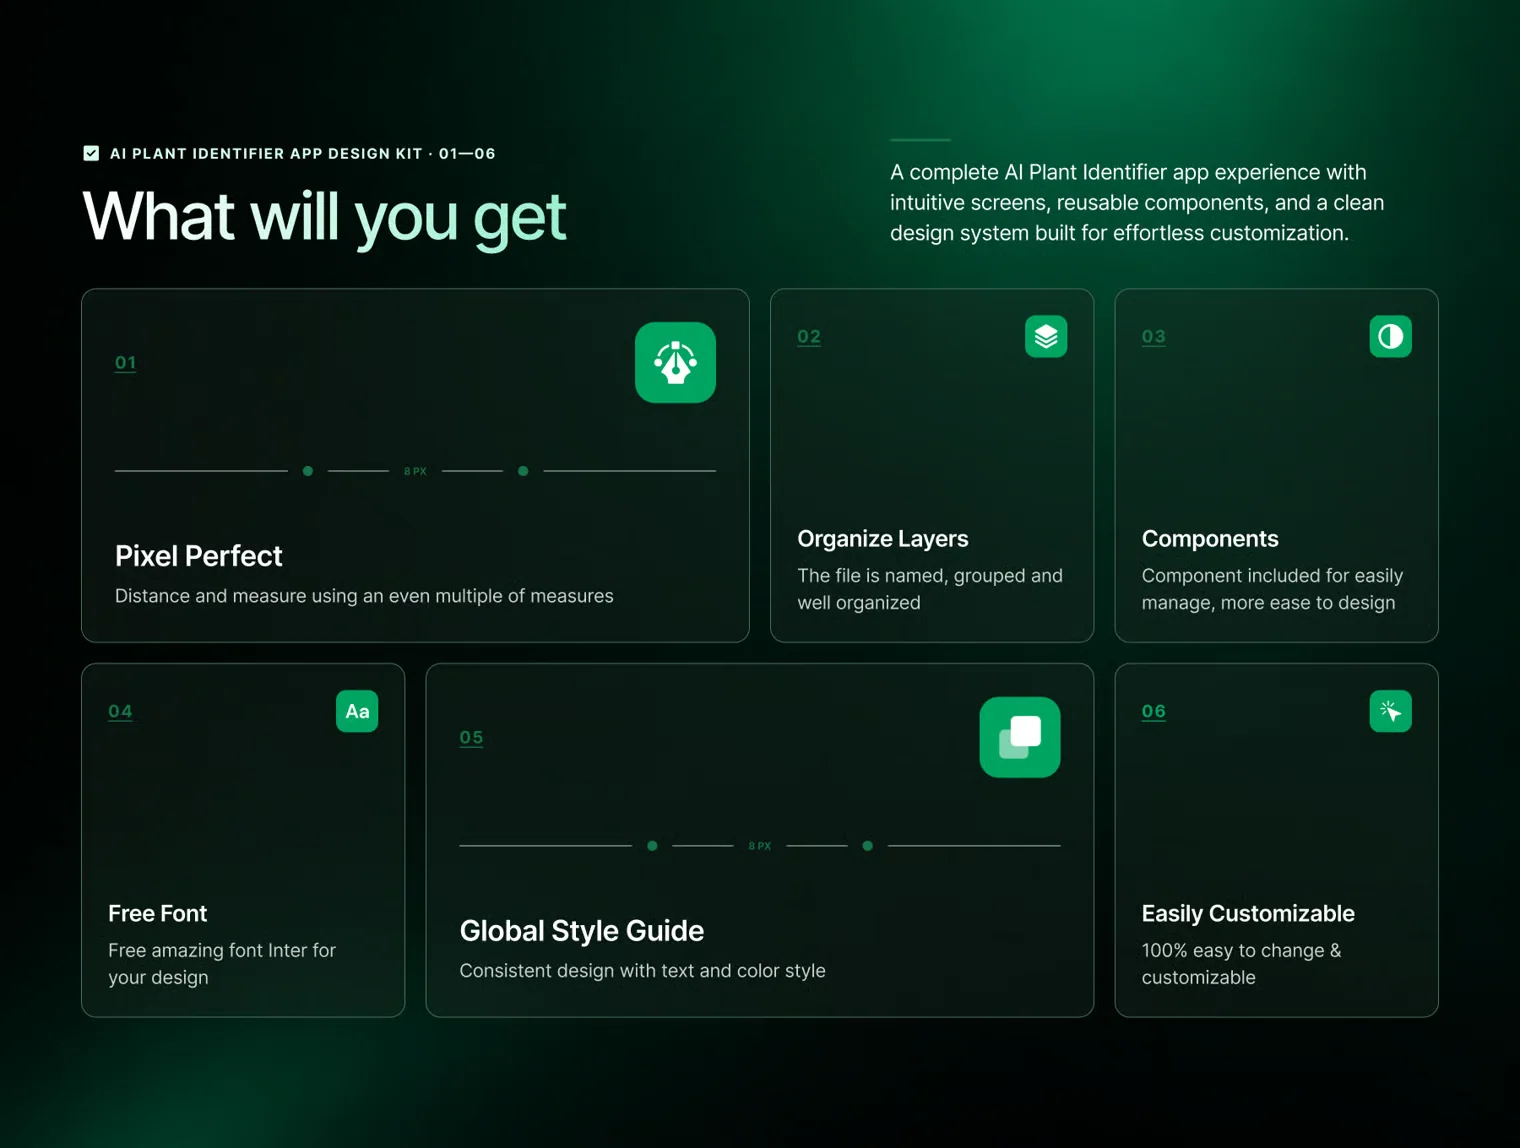Select the Aa typography icon in Free Font card
The height and width of the screenshot is (1148, 1520).
point(357,711)
